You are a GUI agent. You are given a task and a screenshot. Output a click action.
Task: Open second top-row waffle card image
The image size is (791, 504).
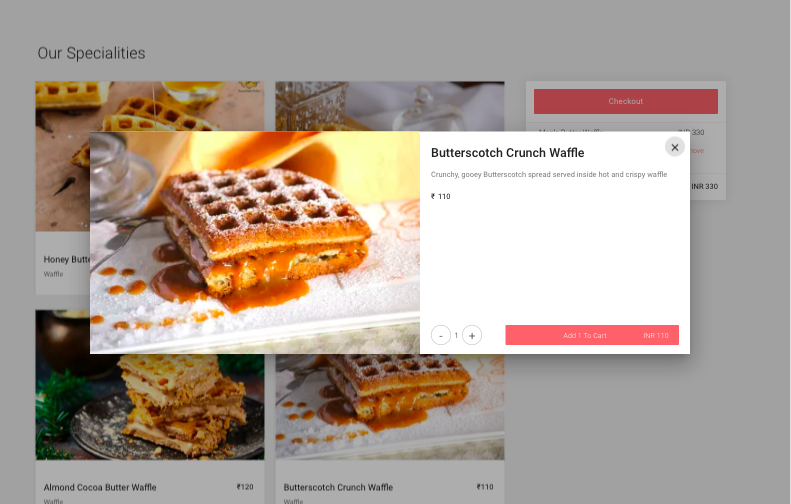coord(389,106)
